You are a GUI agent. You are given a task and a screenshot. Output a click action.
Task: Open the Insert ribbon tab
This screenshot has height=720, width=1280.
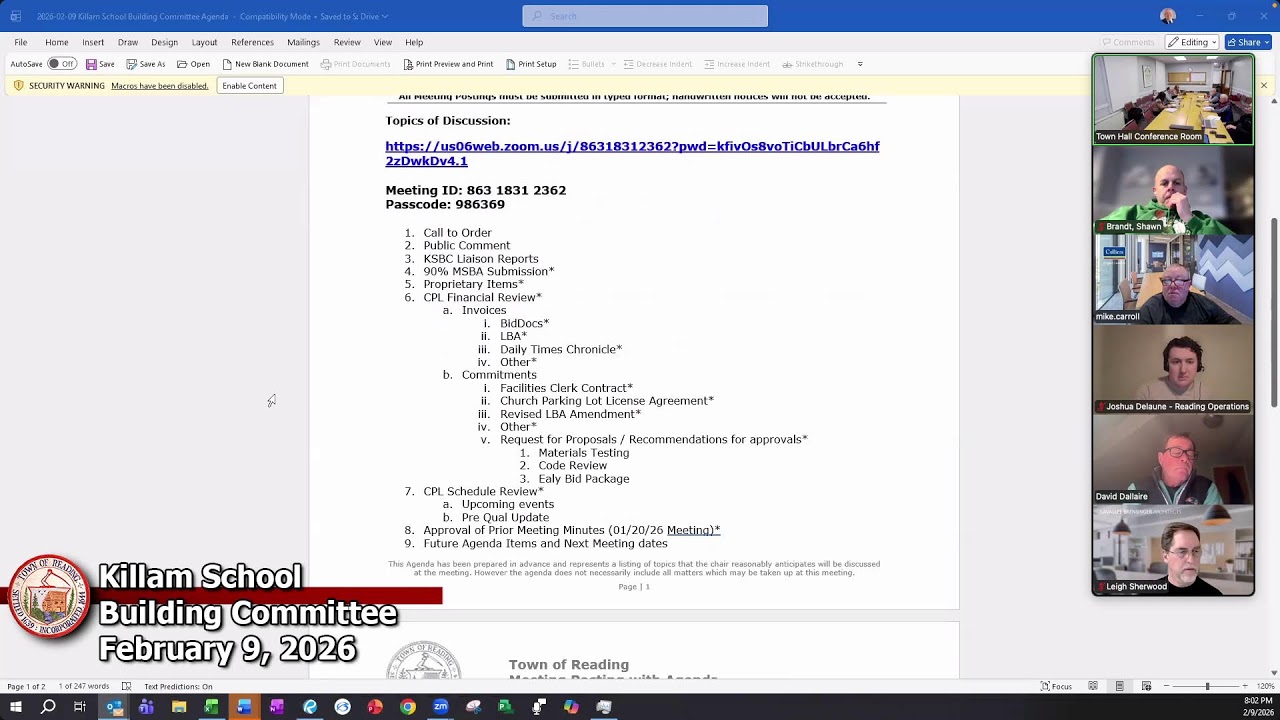click(x=93, y=42)
